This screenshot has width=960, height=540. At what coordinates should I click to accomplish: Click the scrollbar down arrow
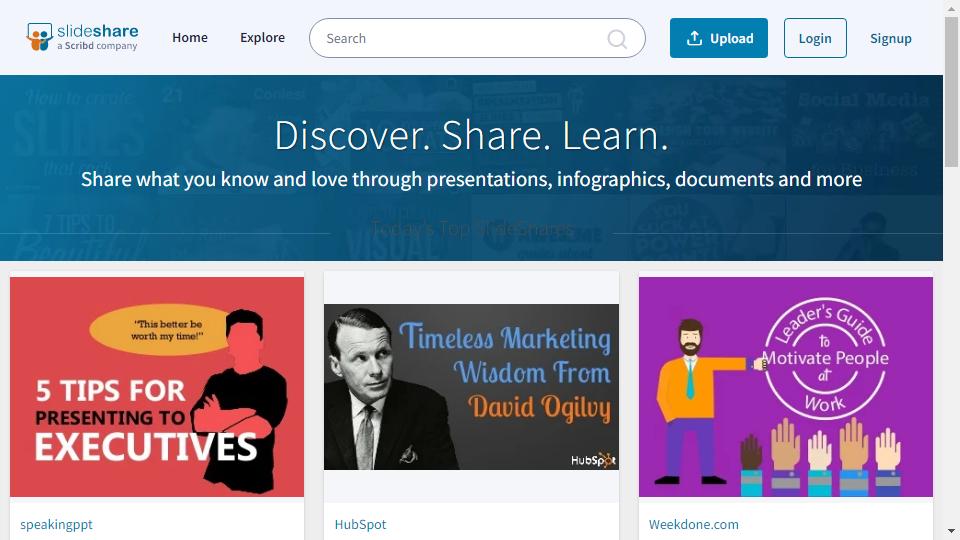coord(951,531)
